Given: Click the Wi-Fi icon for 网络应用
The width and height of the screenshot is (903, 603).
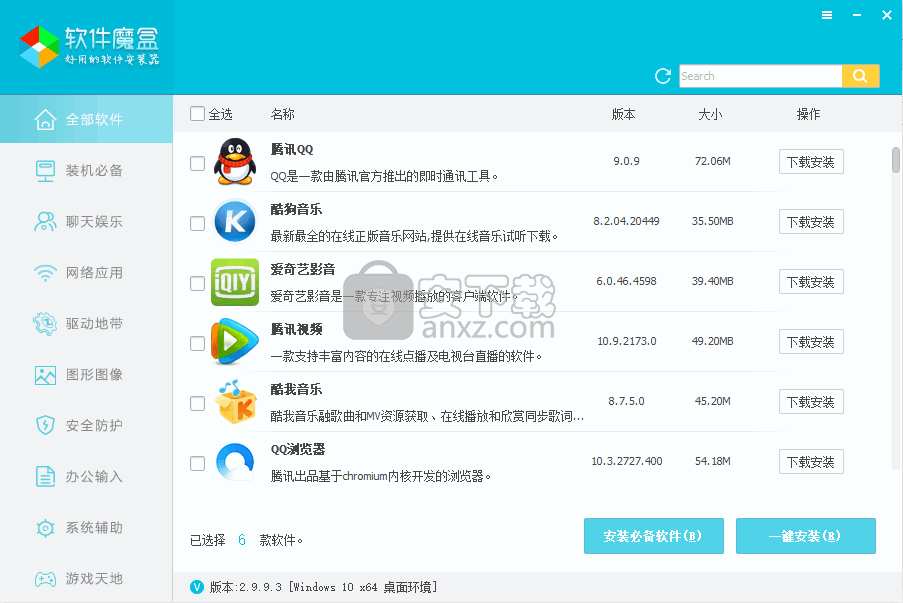Looking at the screenshot, I should click(45, 273).
